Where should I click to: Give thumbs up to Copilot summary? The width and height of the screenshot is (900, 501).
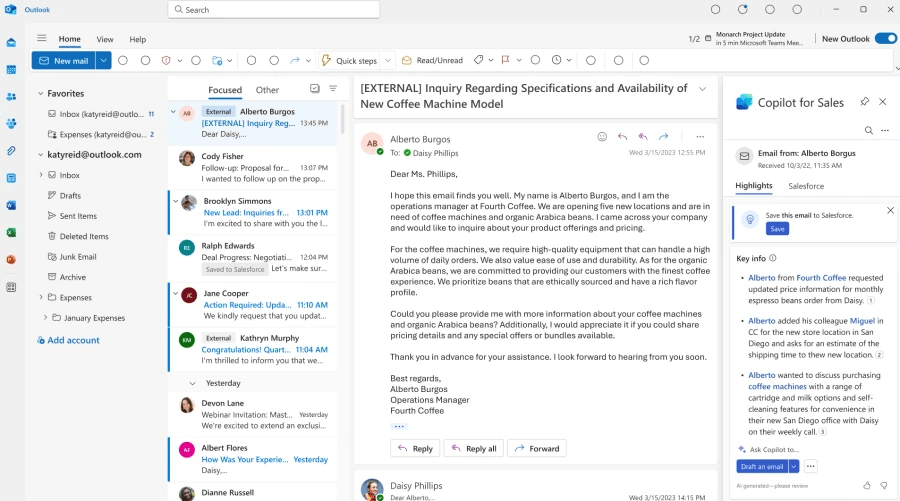coord(866,485)
